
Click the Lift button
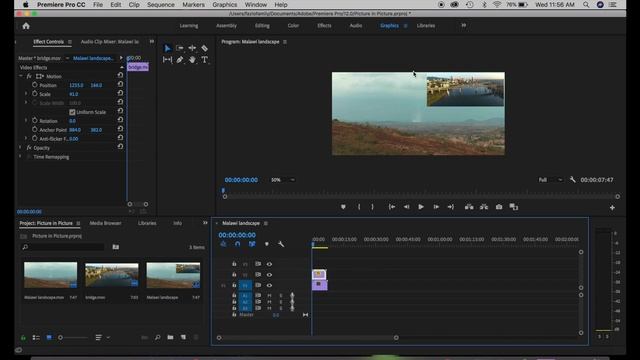[x=469, y=207]
